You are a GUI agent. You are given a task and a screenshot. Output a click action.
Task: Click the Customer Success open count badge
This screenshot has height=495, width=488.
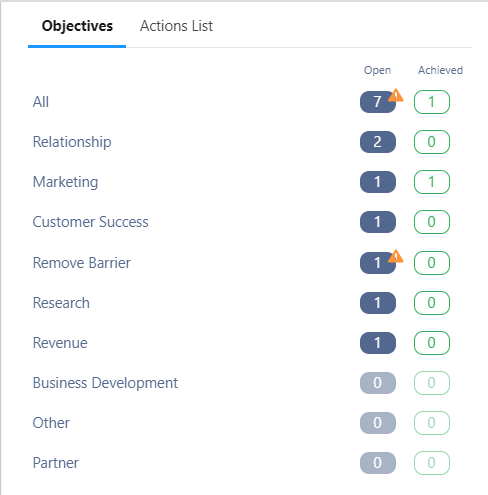point(378,222)
